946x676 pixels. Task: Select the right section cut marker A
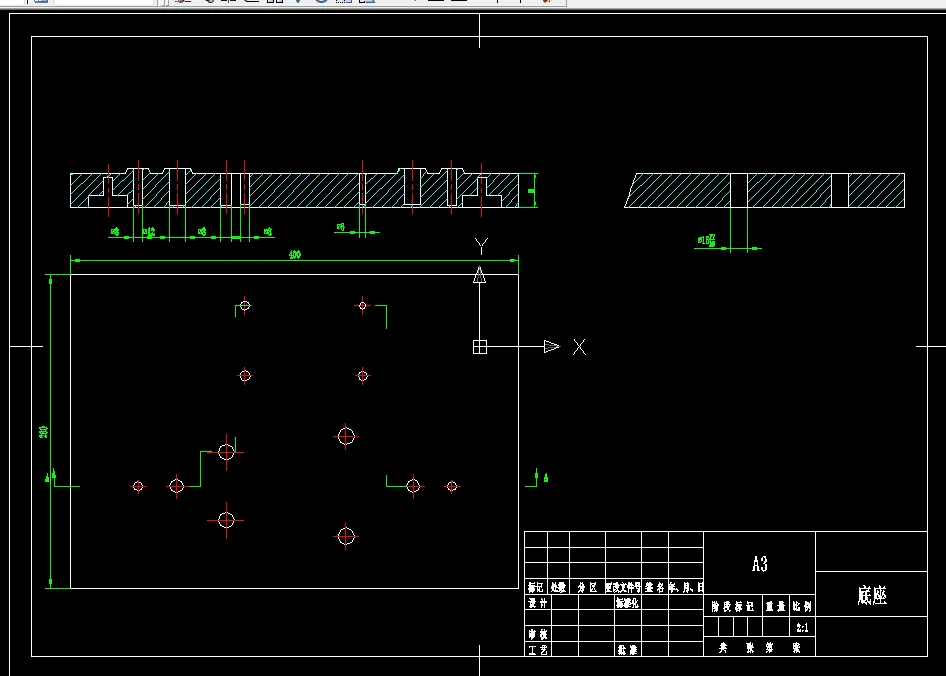tap(545, 477)
